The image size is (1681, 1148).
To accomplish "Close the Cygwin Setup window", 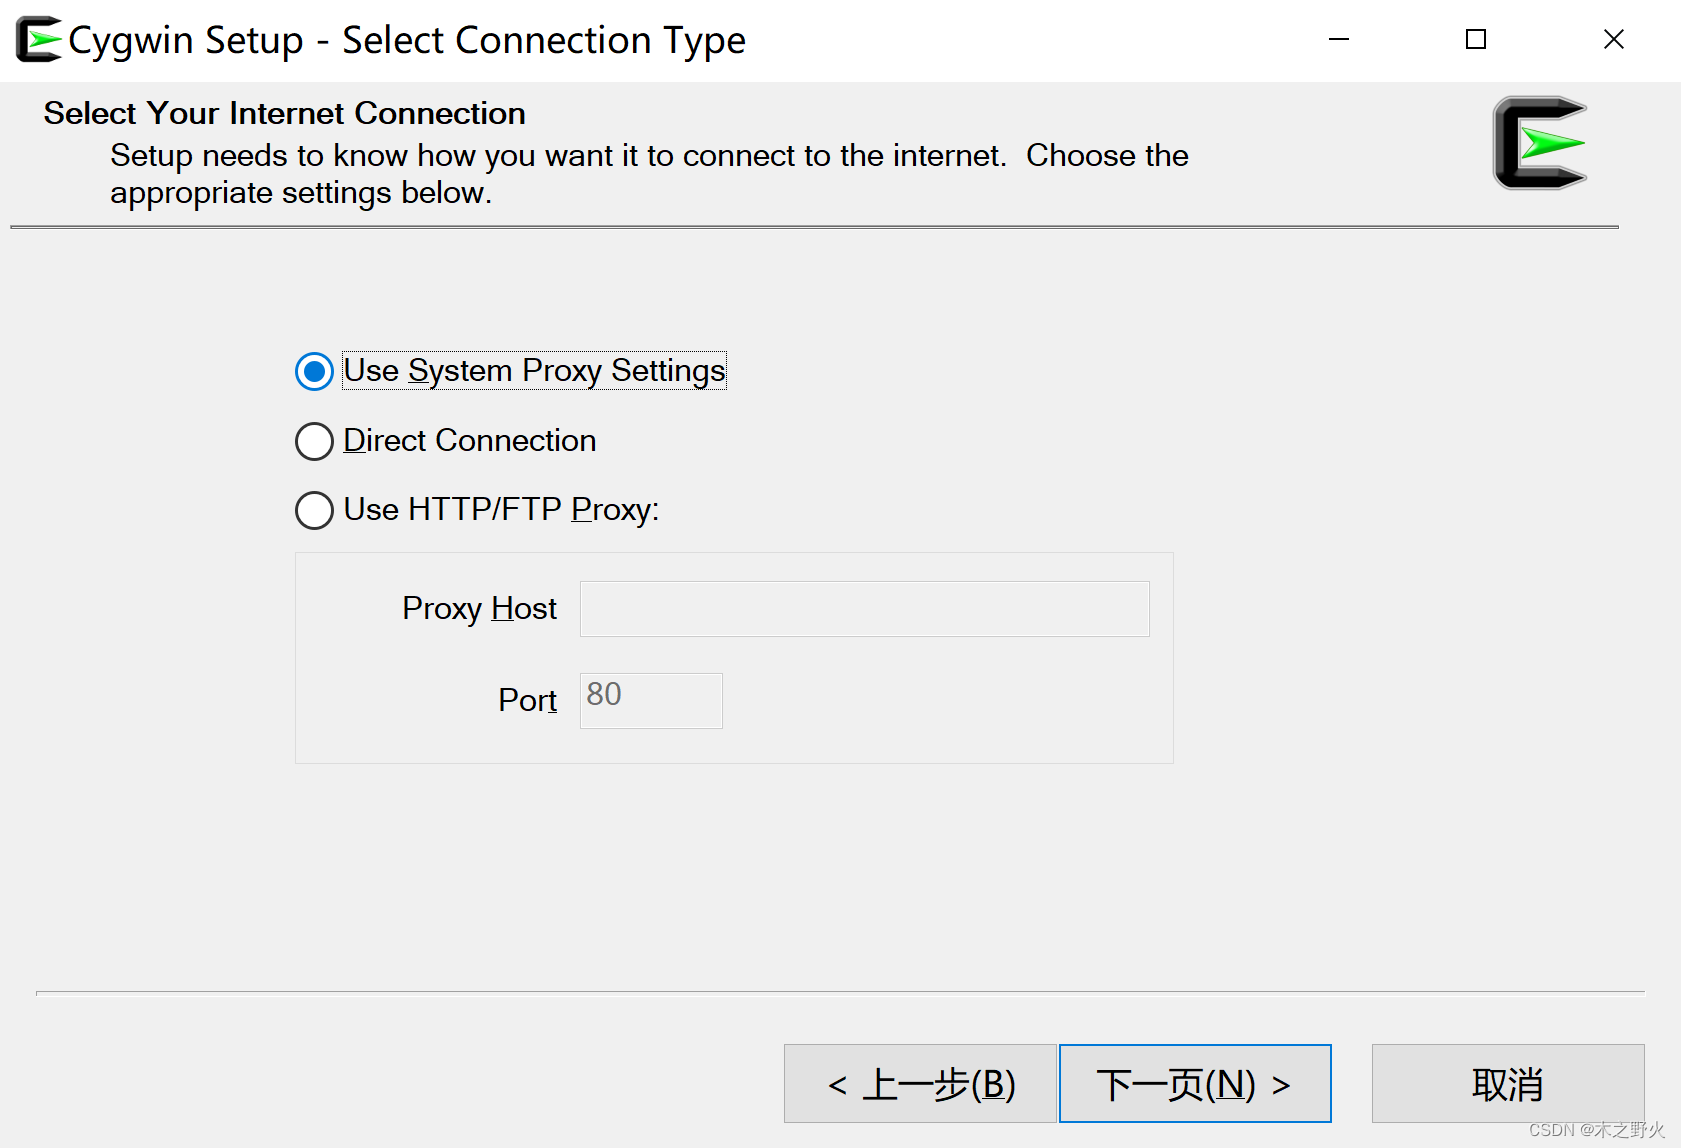I will [x=1613, y=40].
